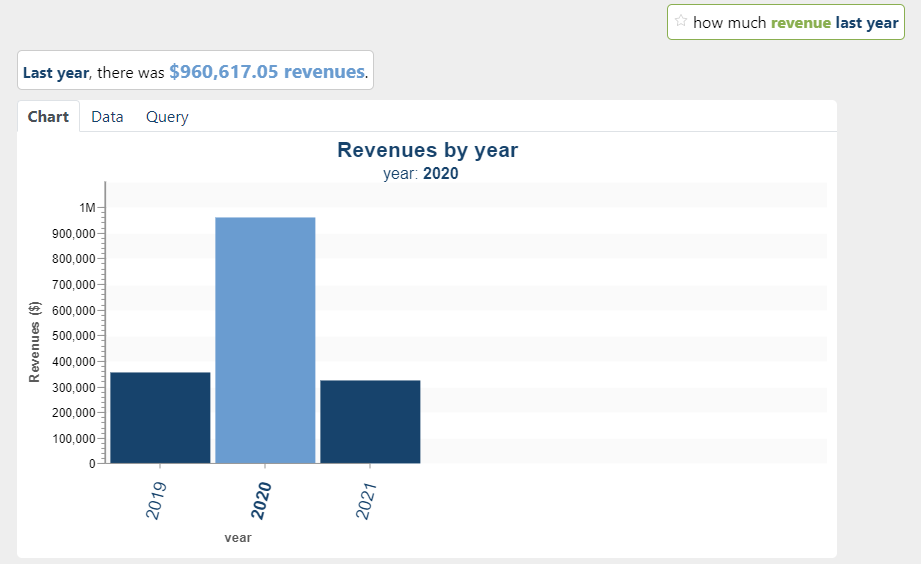Click the 2019 x-axis label

(x=156, y=499)
